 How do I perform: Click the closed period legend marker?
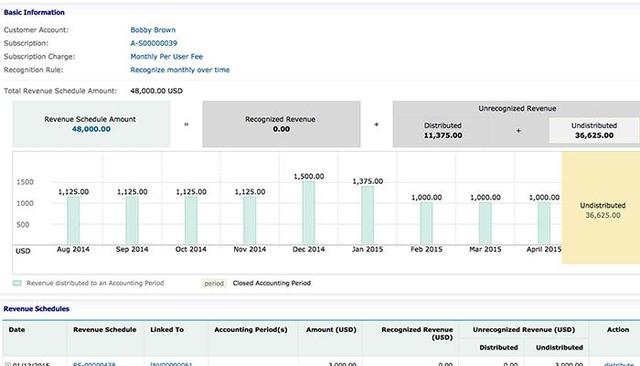pos(214,283)
